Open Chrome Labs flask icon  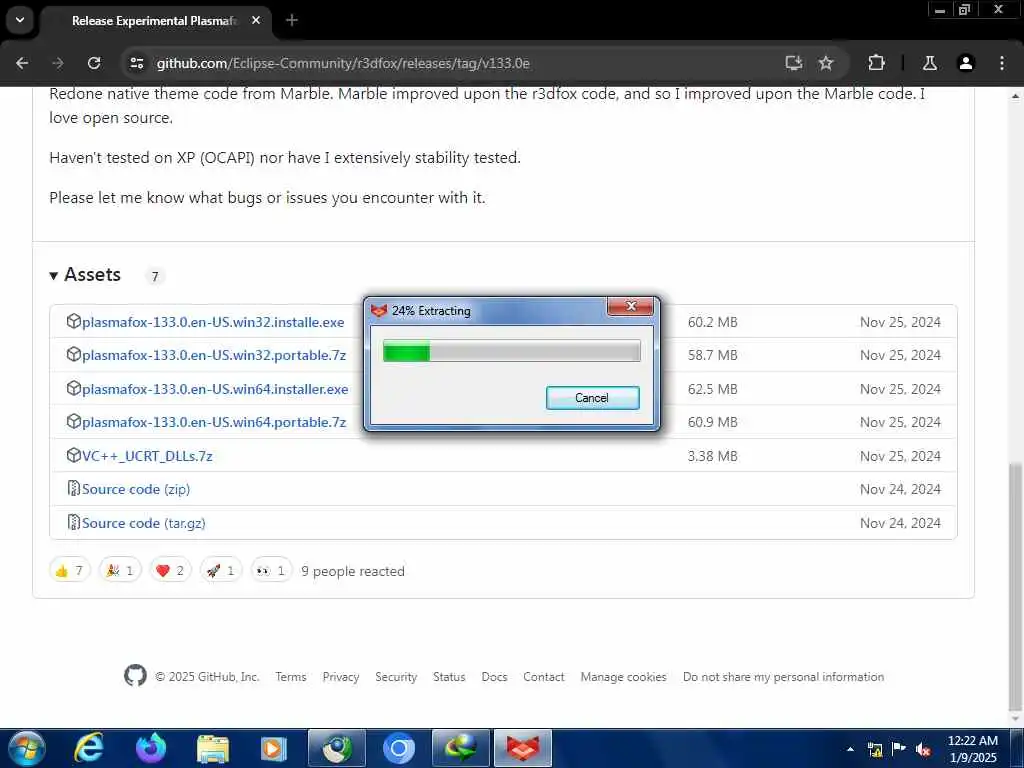[x=929, y=63]
